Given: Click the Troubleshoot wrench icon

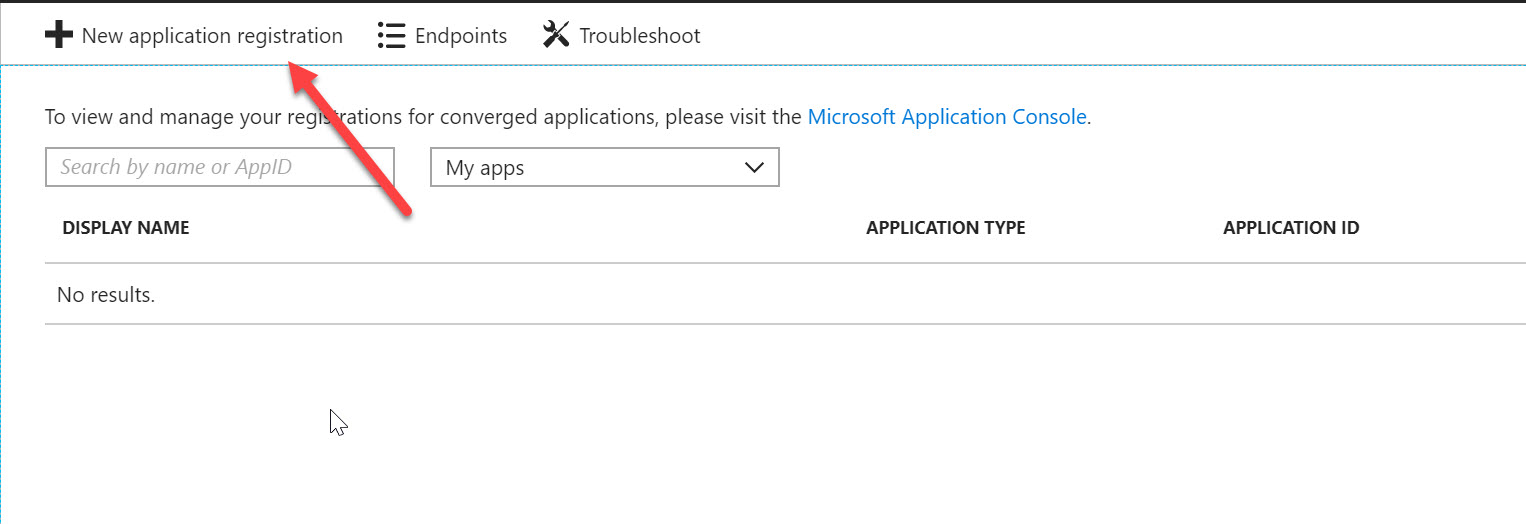Looking at the screenshot, I should point(555,36).
